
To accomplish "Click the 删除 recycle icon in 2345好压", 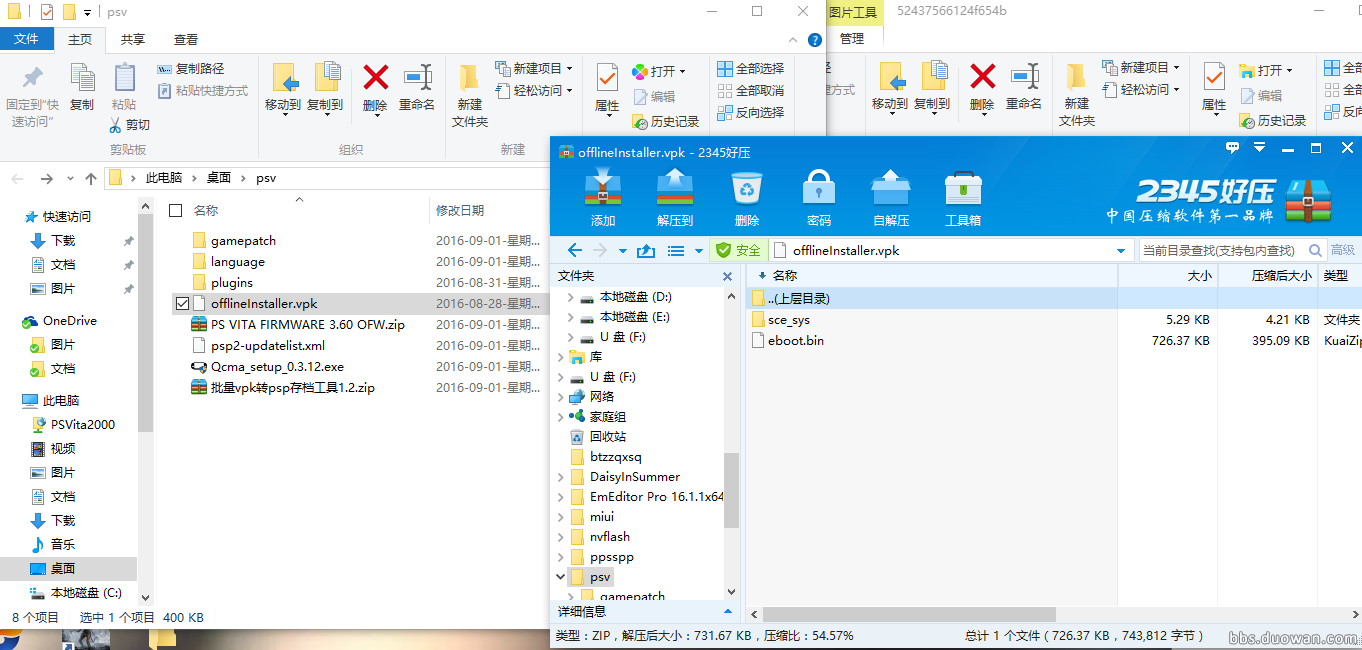I will click(747, 187).
